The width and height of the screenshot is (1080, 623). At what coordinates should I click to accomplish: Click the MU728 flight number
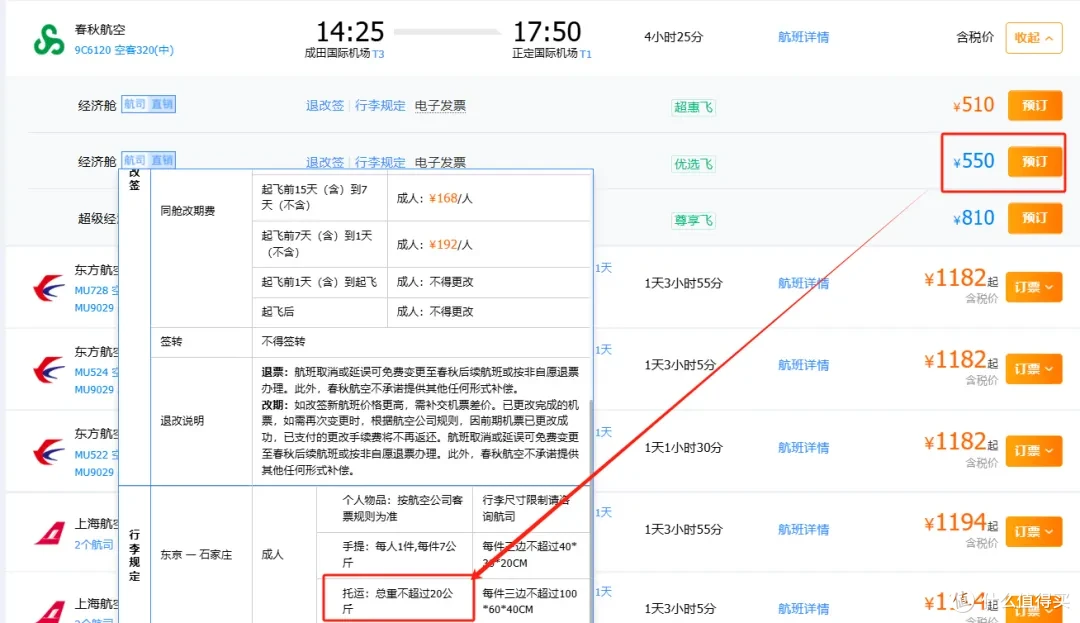(x=92, y=291)
